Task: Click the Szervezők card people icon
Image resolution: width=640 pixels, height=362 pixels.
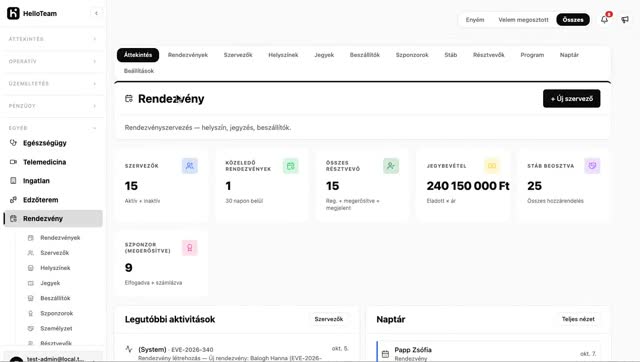Action: point(190,166)
